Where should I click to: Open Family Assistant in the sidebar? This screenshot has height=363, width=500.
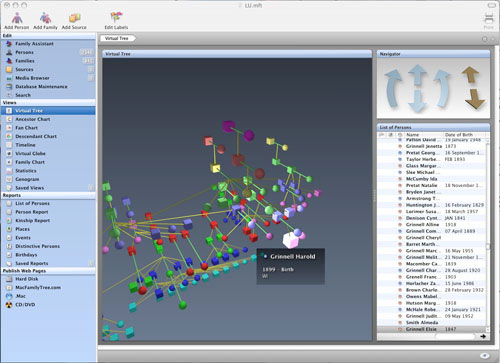click(x=34, y=44)
